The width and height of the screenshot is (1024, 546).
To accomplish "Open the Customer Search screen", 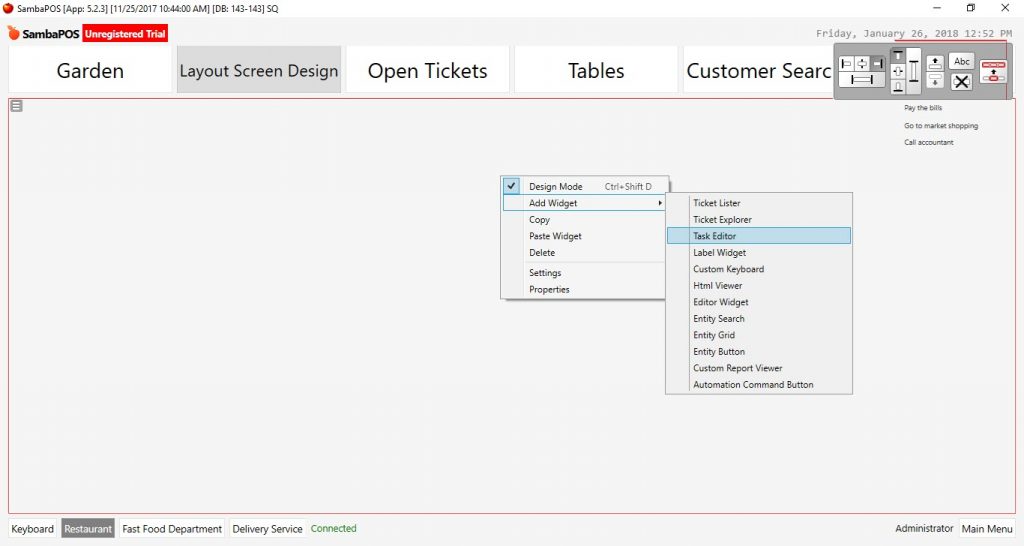I will (x=759, y=70).
